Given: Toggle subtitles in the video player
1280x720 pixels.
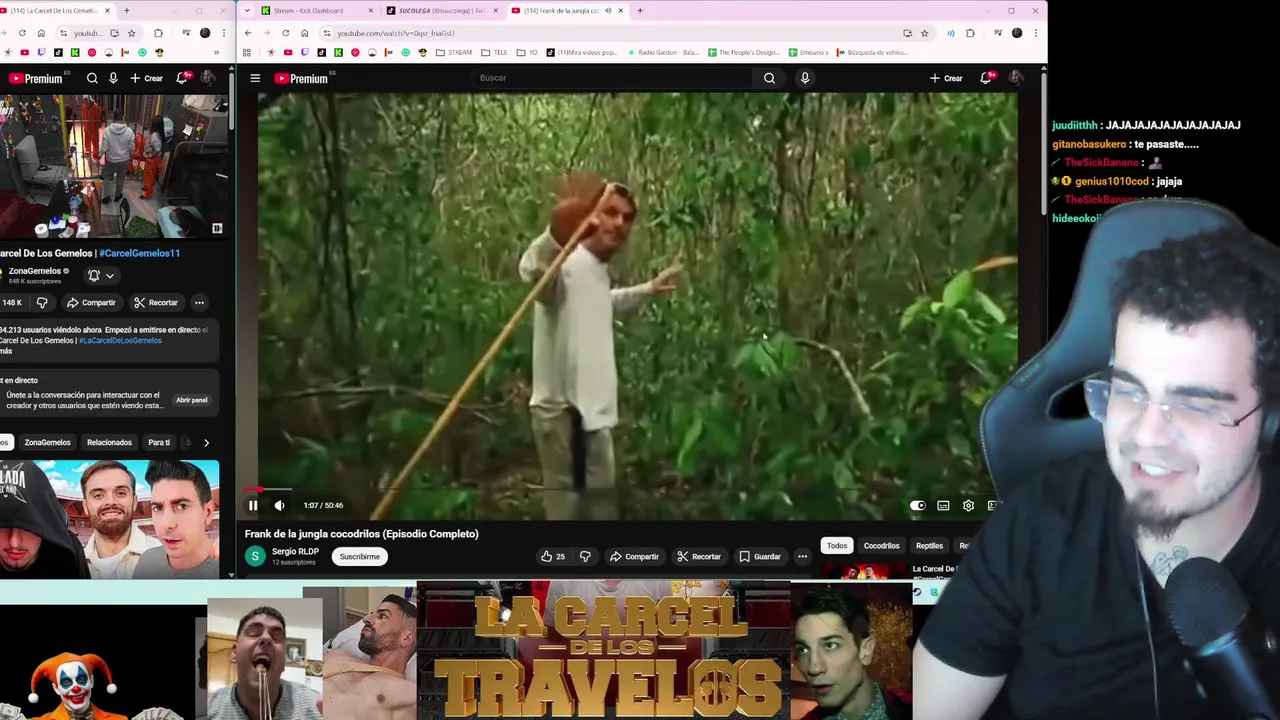Looking at the screenshot, I should tap(943, 505).
